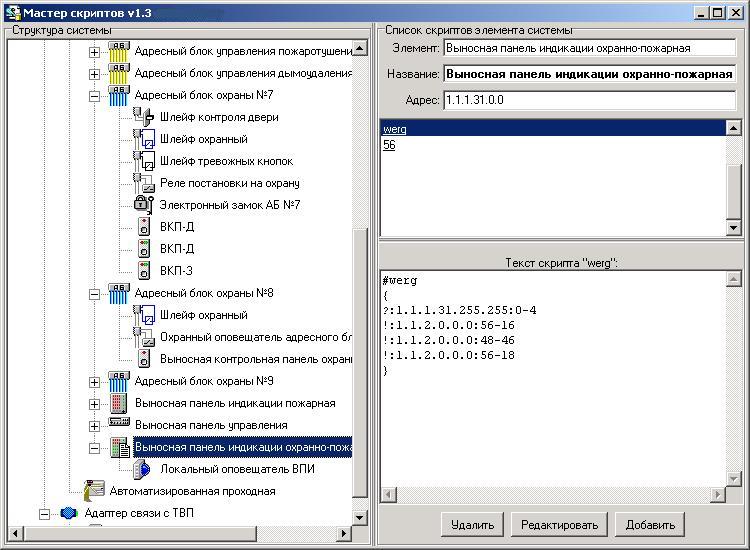Select the Шлейф тревожных кнопок tree item

pyautogui.click(x=226, y=161)
